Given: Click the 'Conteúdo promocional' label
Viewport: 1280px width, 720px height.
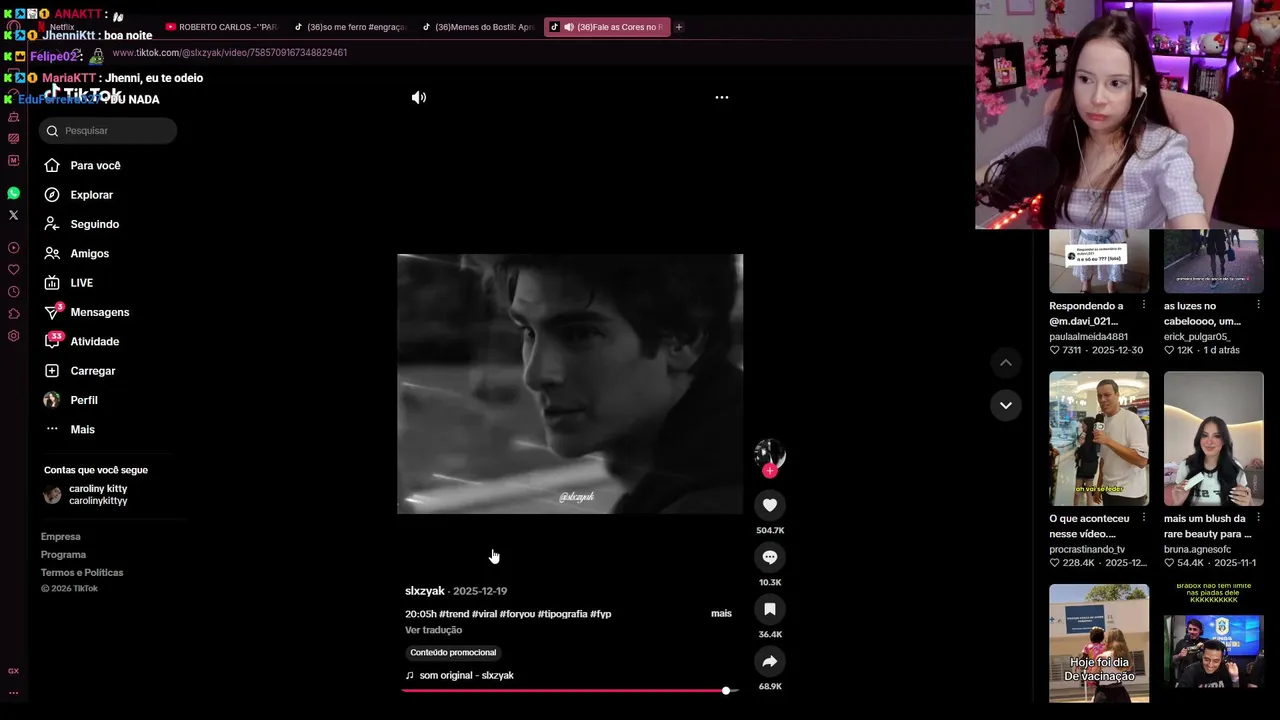Looking at the screenshot, I should pyautogui.click(x=453, y=652).
